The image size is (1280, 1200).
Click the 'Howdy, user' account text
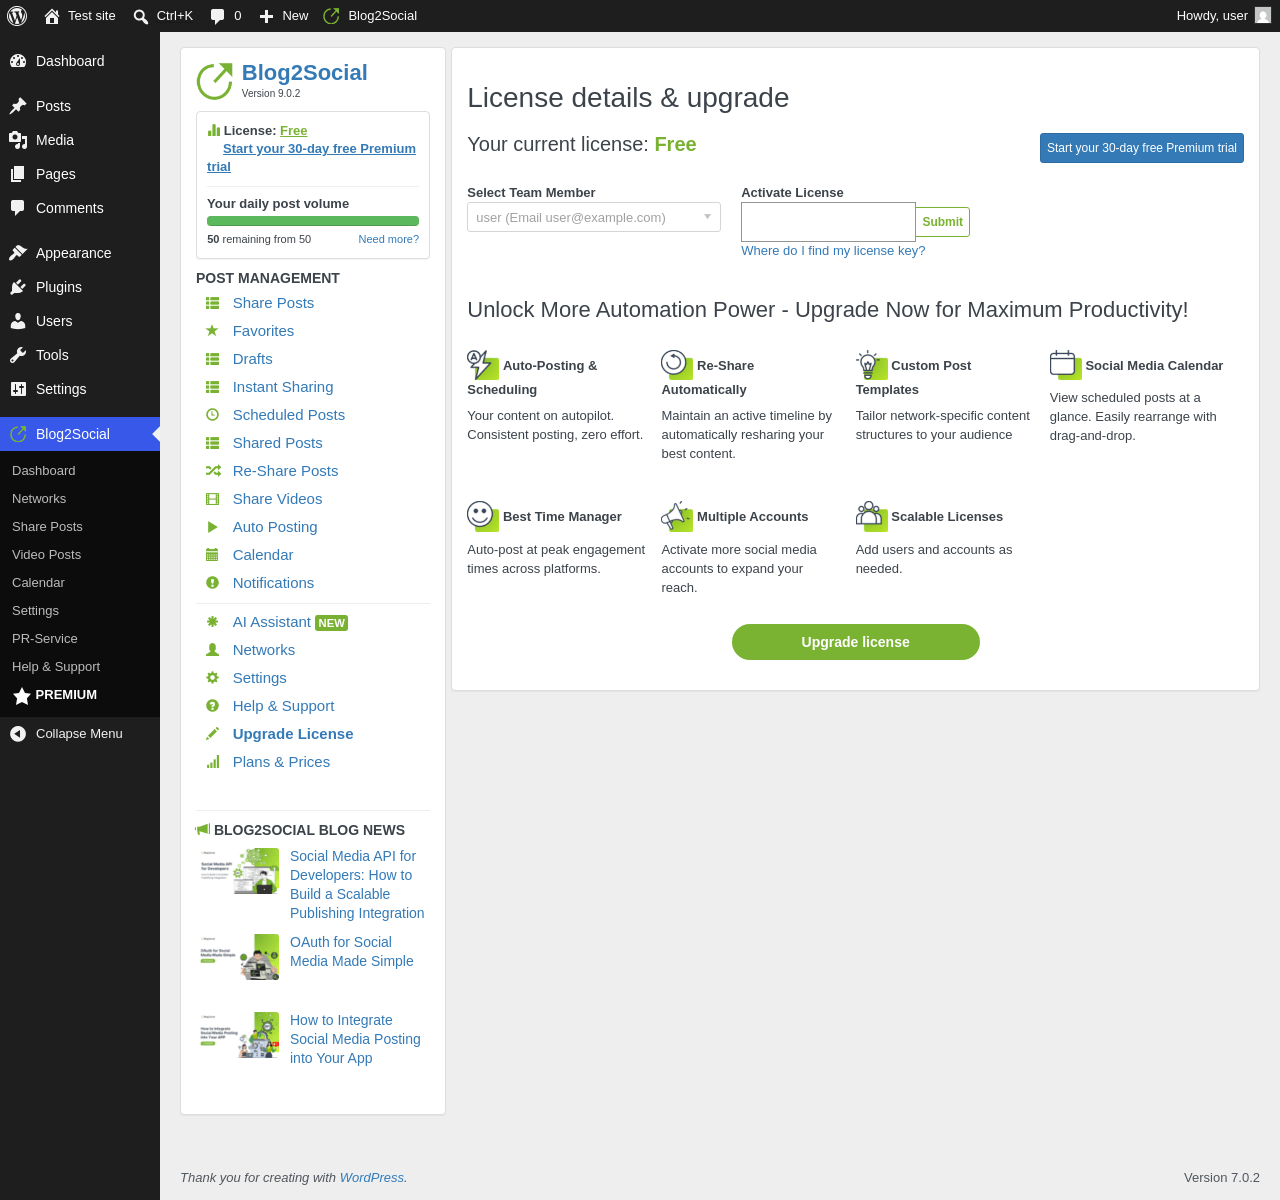tap(1212, 16)
